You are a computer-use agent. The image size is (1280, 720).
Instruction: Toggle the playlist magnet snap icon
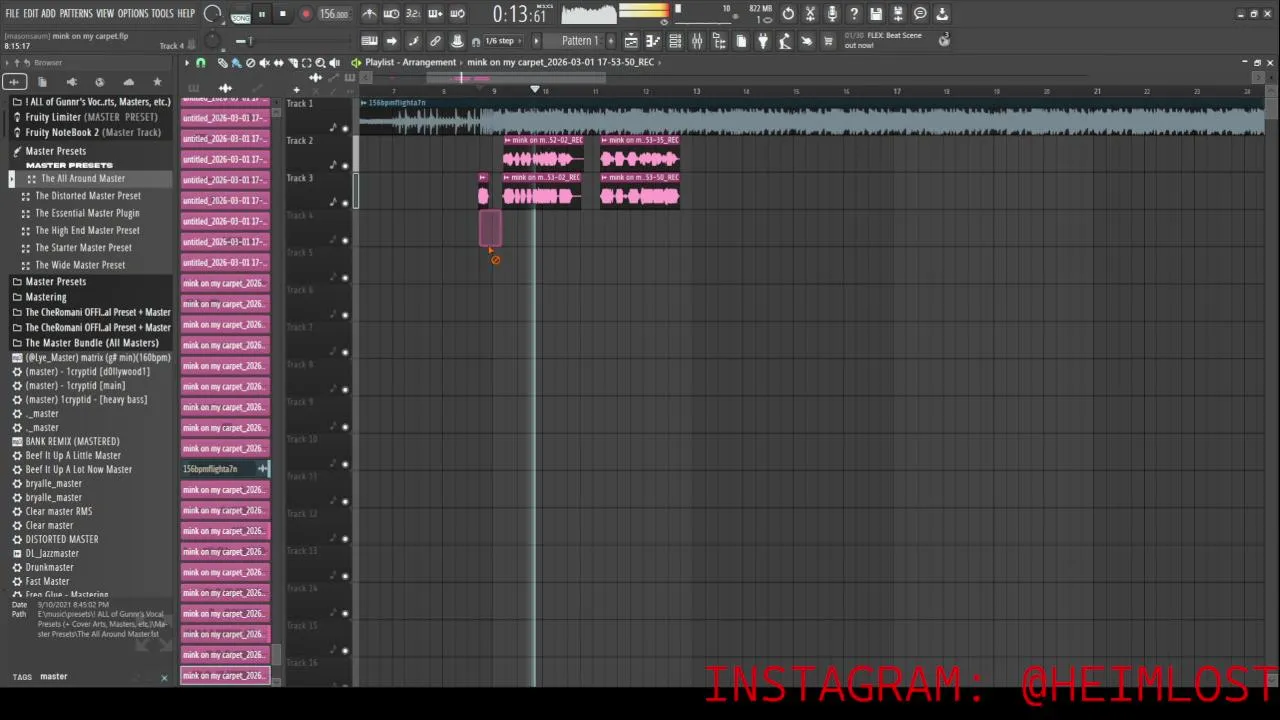(x=200, y=63)
